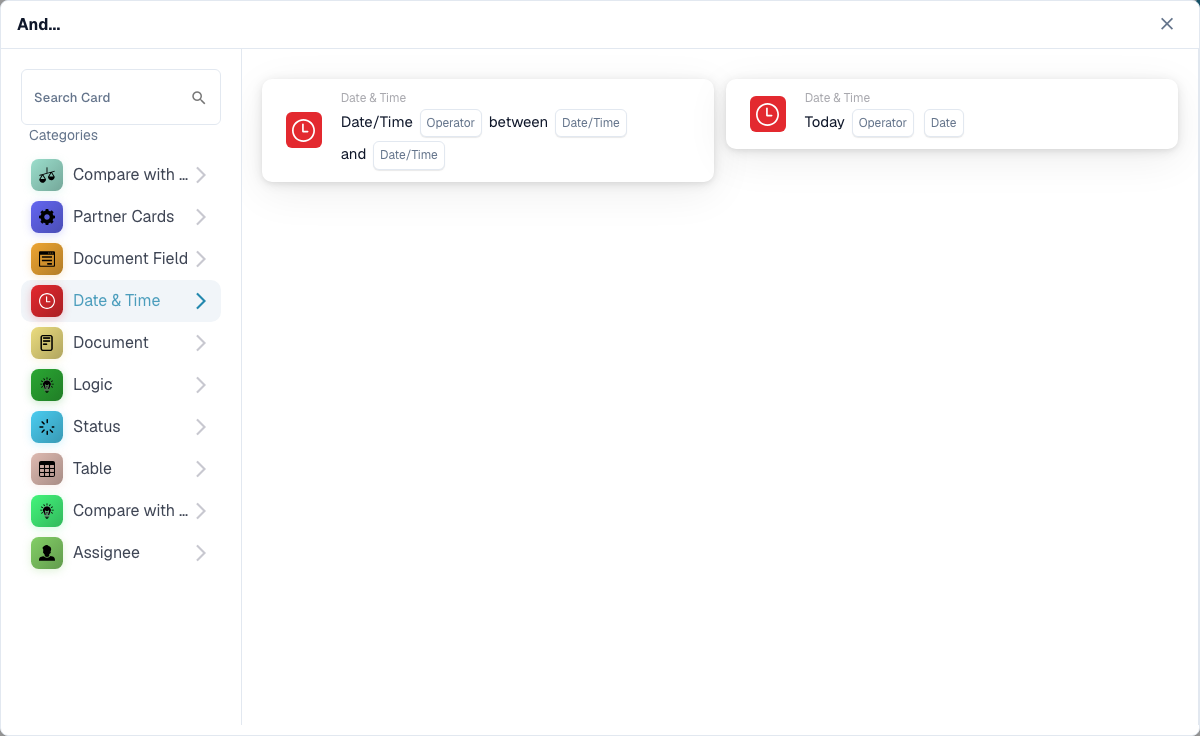Click the 'Date/Time' label starting first card
The image size is (1200, 736).
click(377, 122)
